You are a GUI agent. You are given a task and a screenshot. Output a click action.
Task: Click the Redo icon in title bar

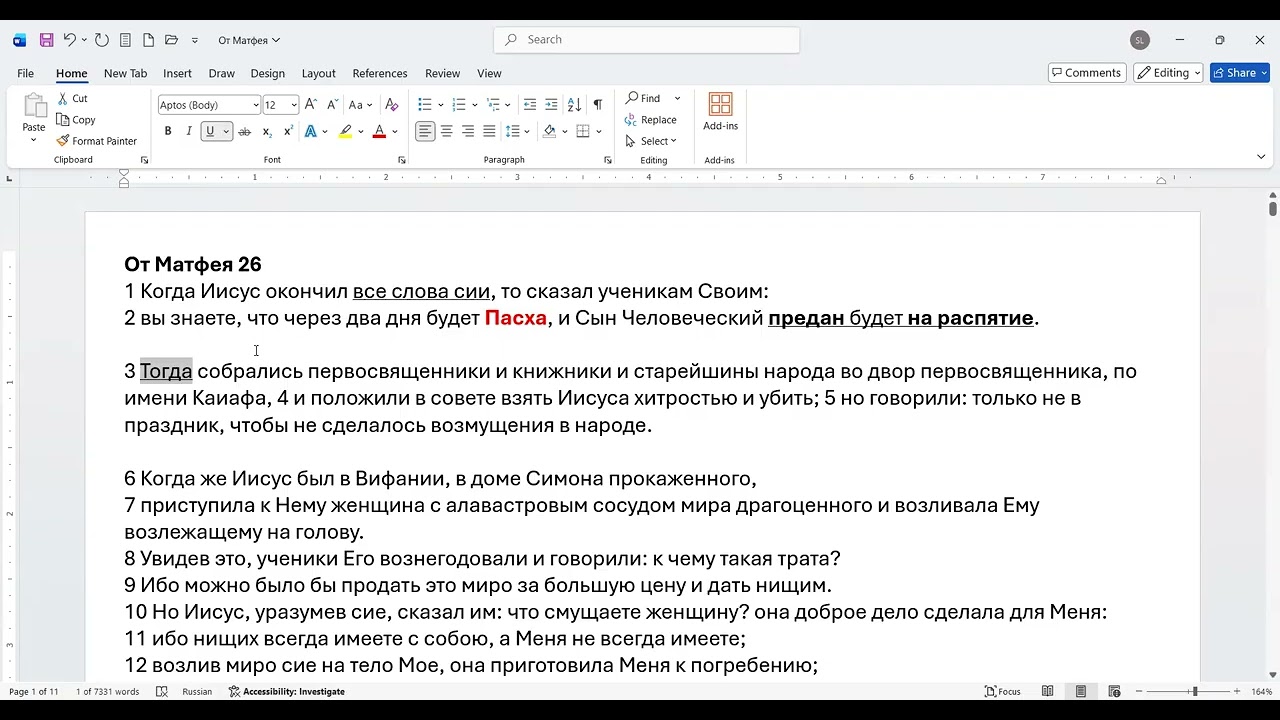tap(101, 40)
